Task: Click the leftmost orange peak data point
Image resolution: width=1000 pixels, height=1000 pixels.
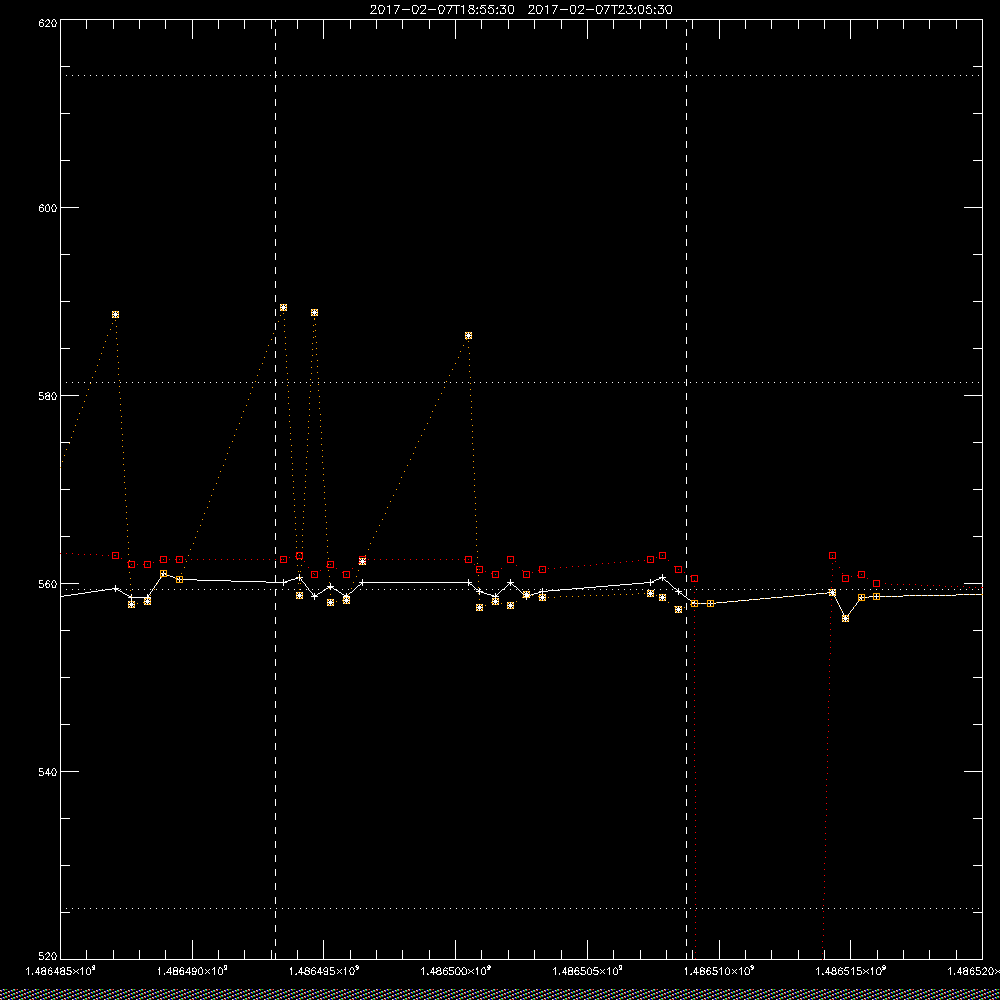Action: (x=115, y=314)
